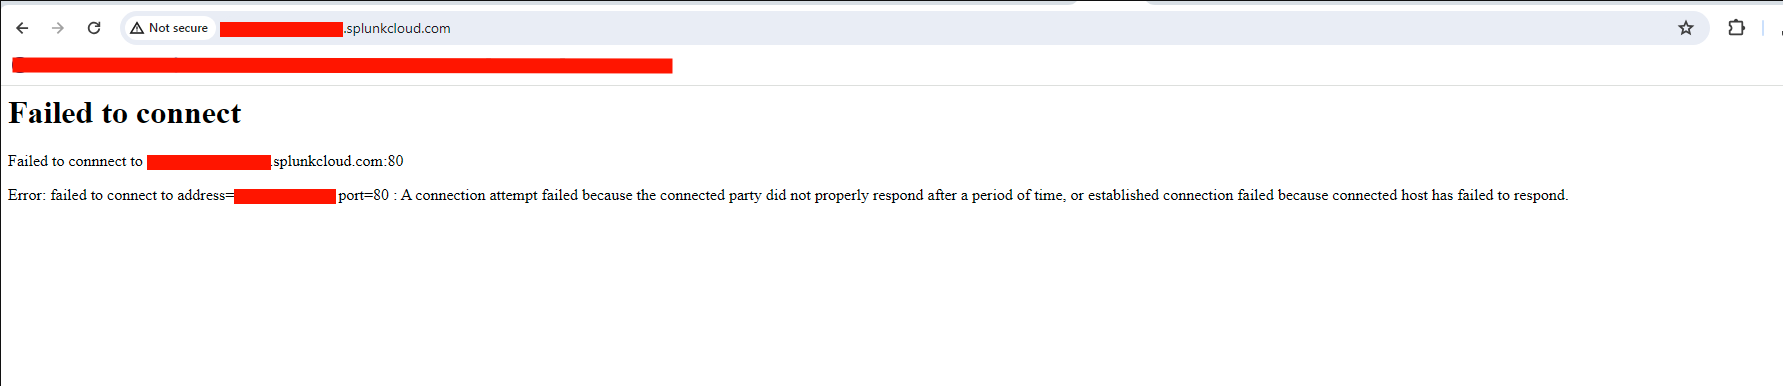This screenshot has height=386, width=1783.
Task: Click the redacted address in the Error line
Action: point(285,196)
